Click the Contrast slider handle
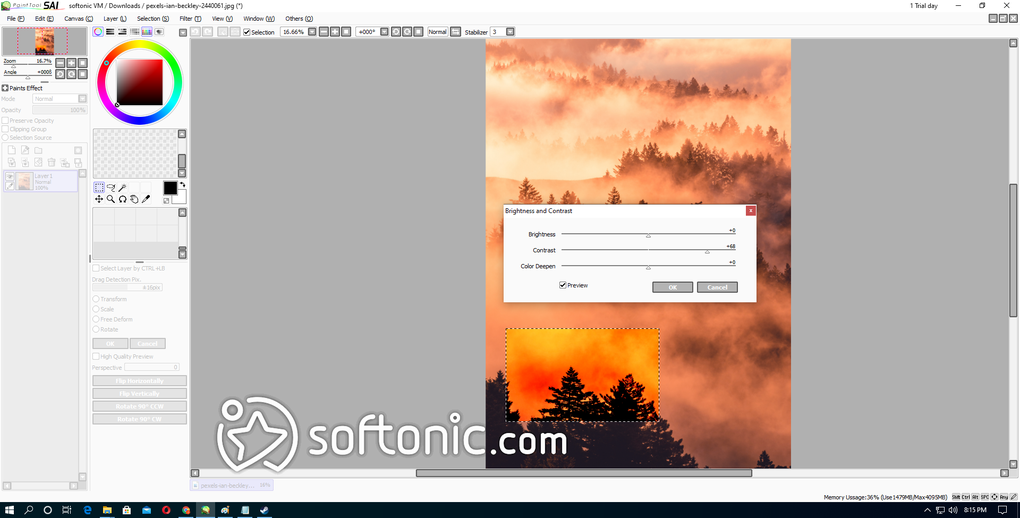This screenshot has width=1020, height=518. coord(707,251)
